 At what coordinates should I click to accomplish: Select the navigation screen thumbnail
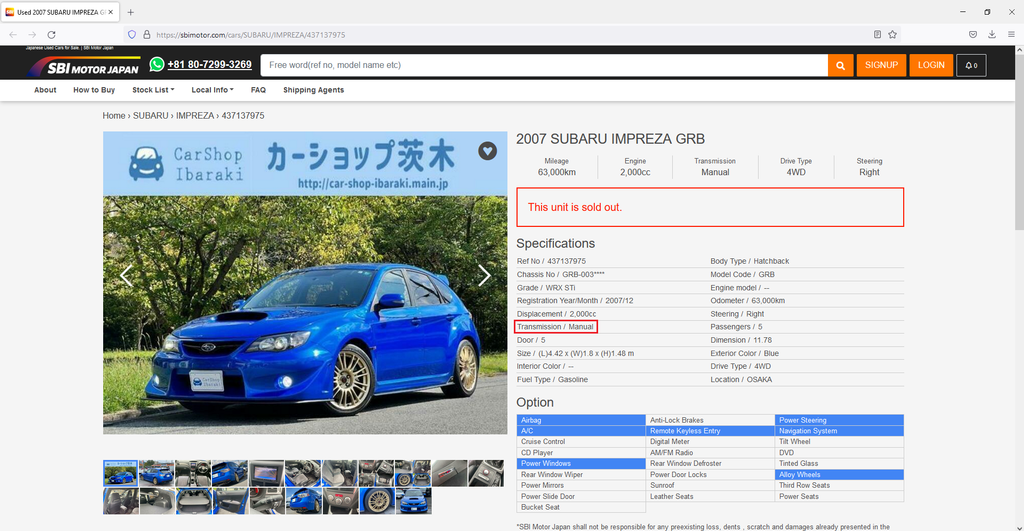click(x=266, y=473)
